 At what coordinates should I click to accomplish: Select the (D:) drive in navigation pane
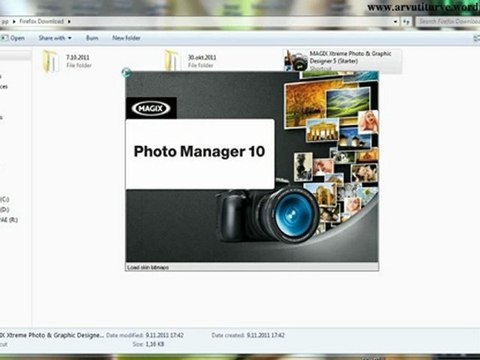click(x=5, y=210)
